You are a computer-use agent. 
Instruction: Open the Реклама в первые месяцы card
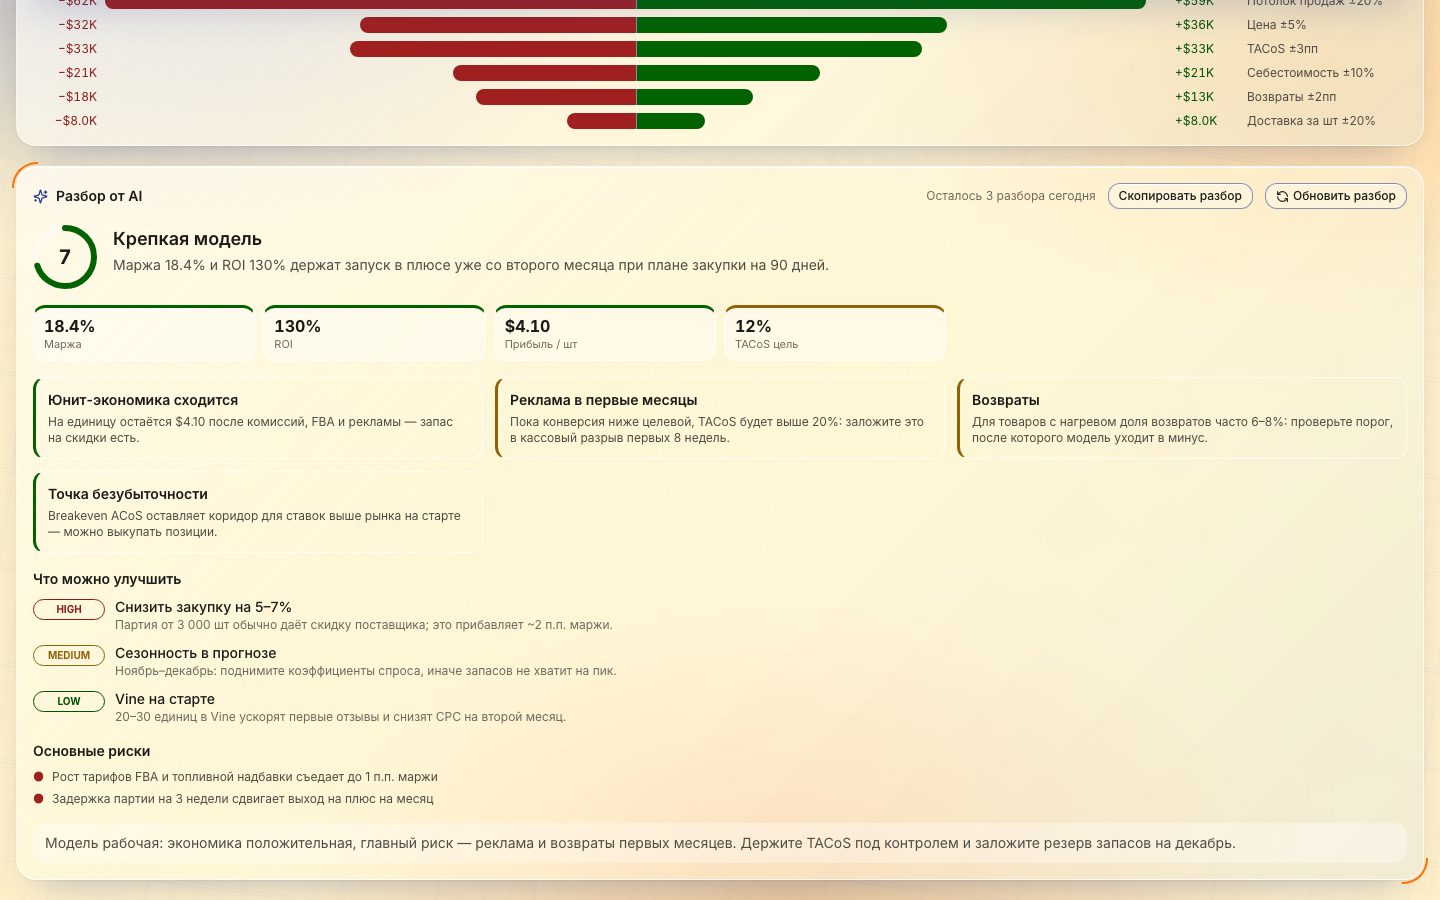click(720, 418)
